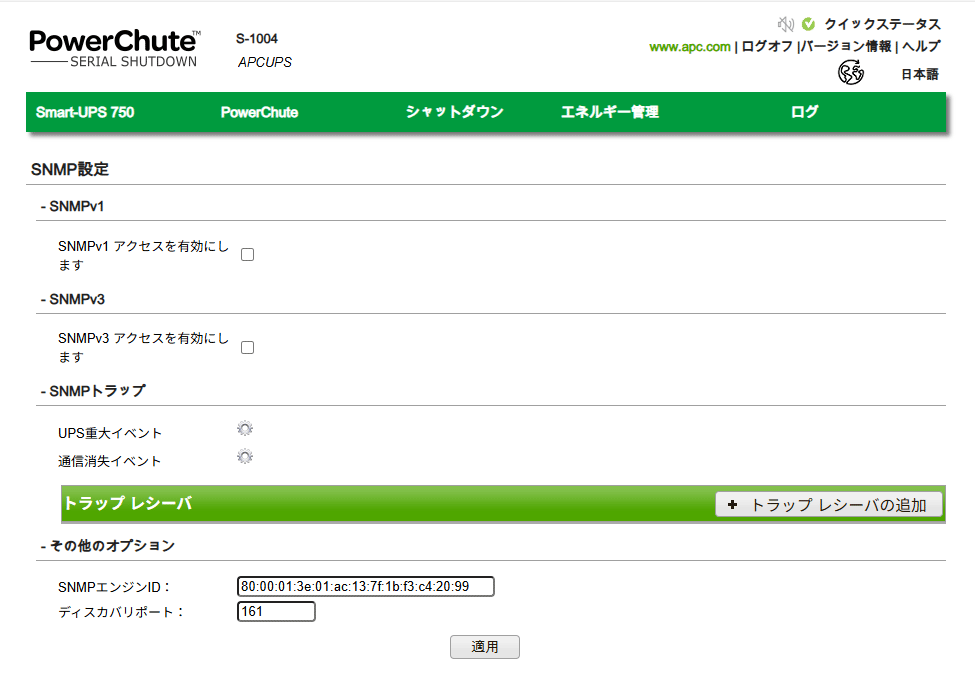The image size is (975, 683).
Task: Open the エネルギー管理 menu
Action: (610, 112)
